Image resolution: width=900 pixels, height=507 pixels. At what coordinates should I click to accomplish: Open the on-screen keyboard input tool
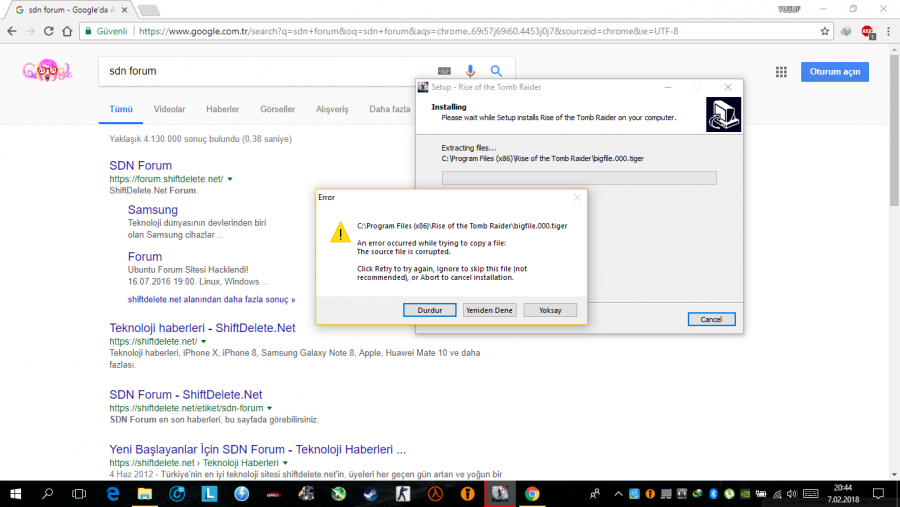pyautogui.click(x=444, y=71)
